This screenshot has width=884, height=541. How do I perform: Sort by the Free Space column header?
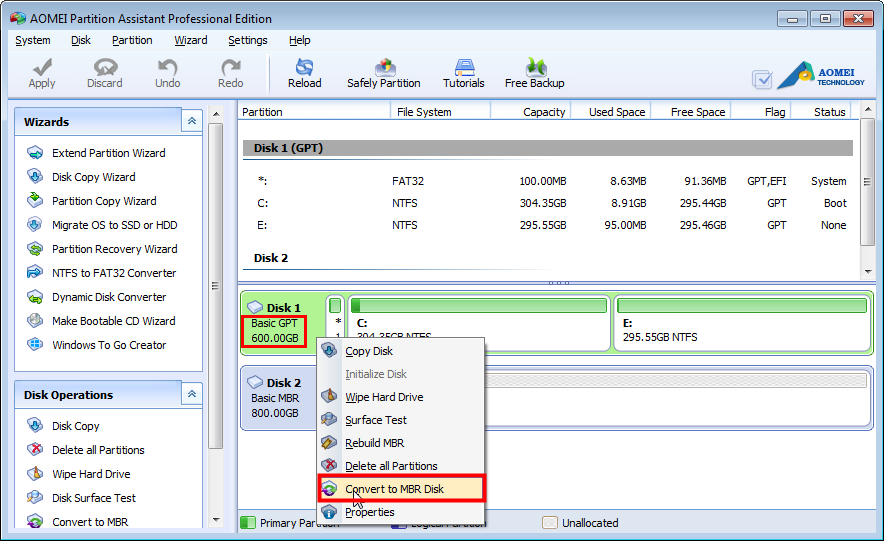(691, 112)
